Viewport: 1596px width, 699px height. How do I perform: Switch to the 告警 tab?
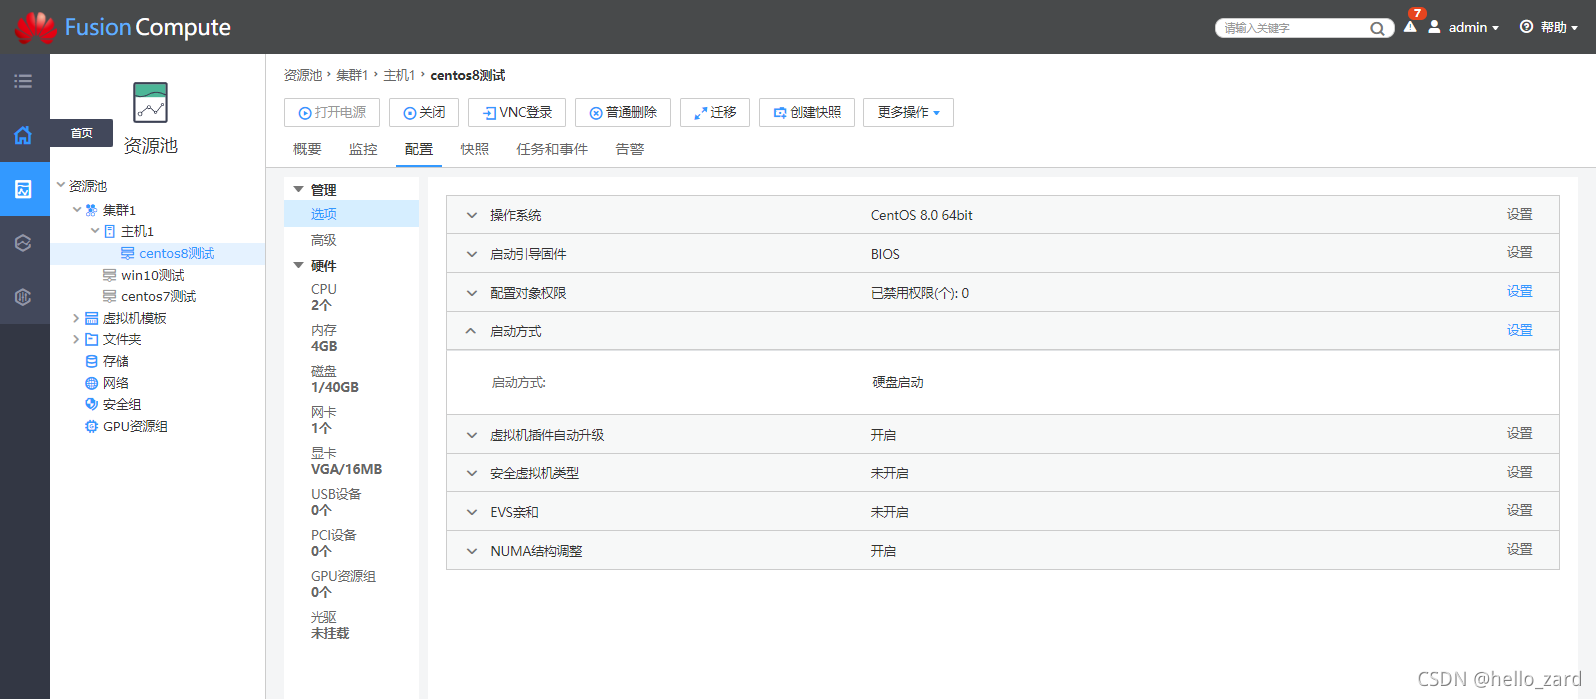coord(630,149)
